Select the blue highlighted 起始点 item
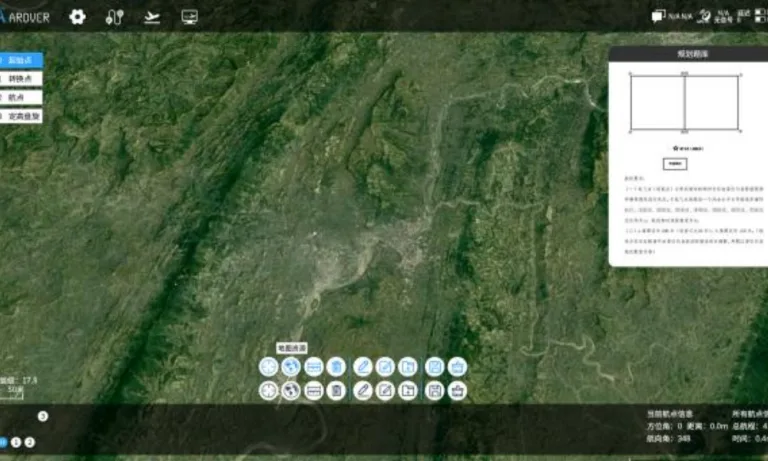This screenshot has width=768, height=461. pyautogui.click(x=21, y=60)
